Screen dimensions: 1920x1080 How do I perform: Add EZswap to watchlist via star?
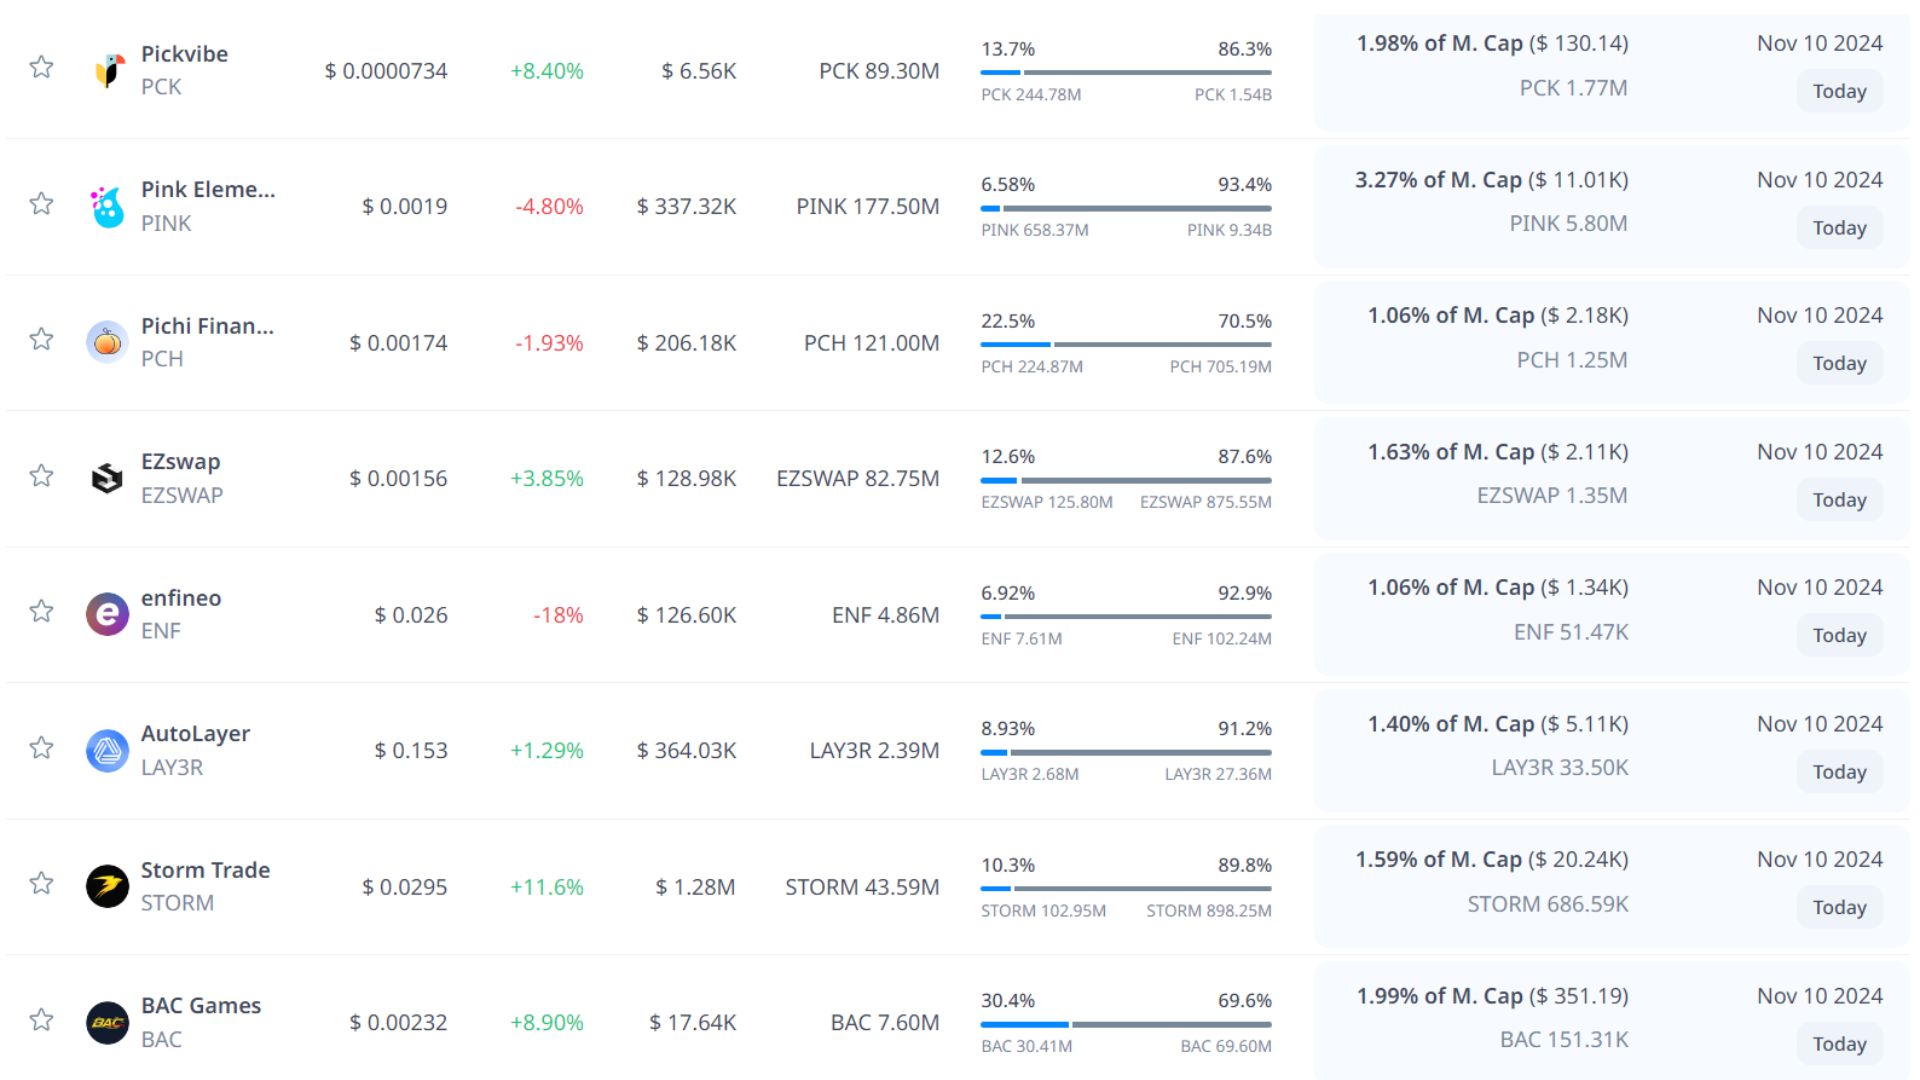pos(41,475)
